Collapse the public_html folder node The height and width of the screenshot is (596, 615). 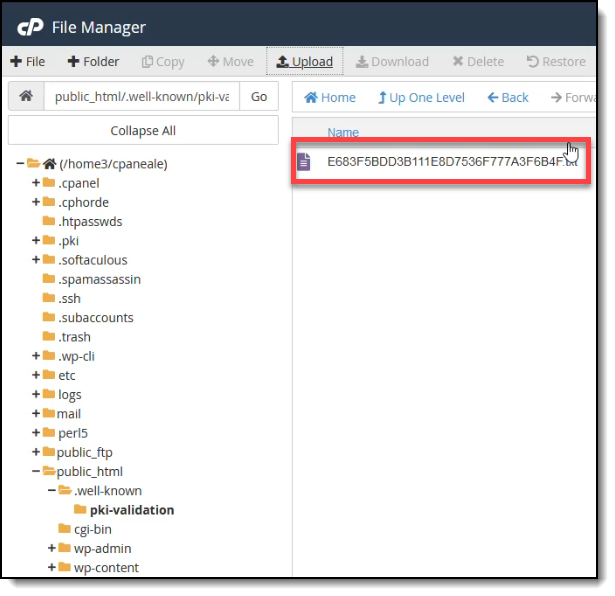tap(36, 471)
